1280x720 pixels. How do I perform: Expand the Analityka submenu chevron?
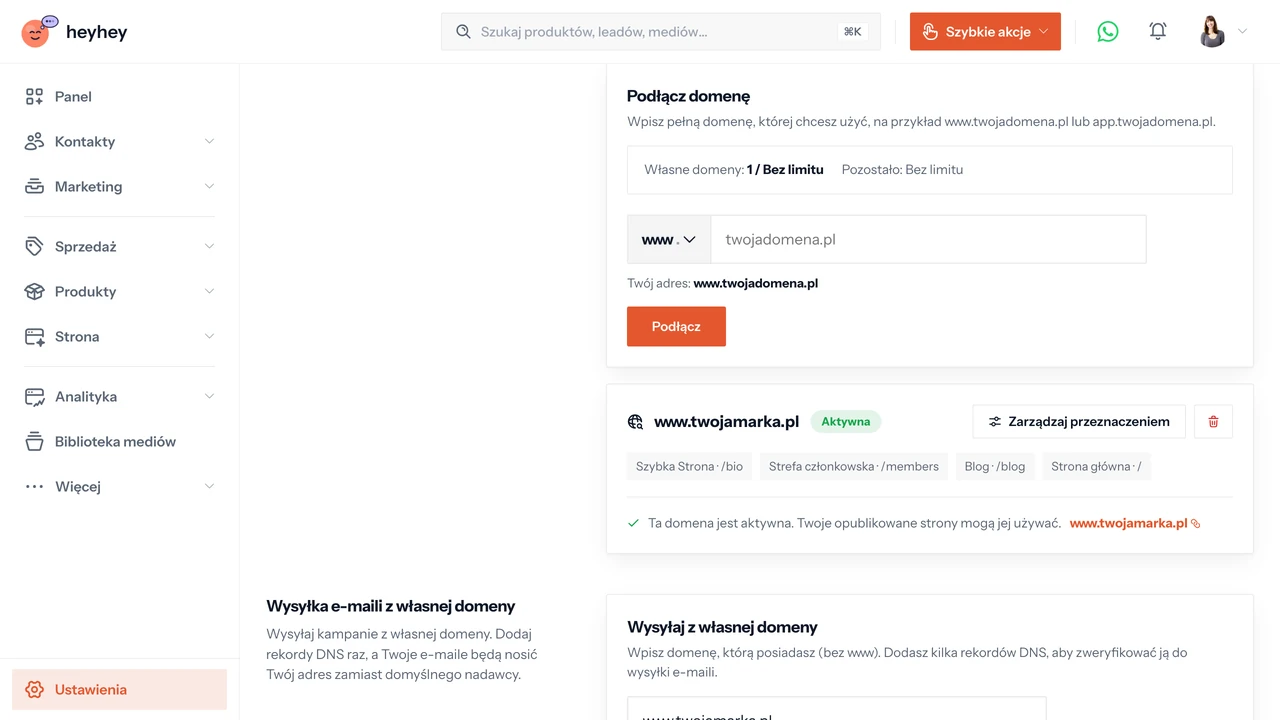pyautogui.click(x=209, y=397)
